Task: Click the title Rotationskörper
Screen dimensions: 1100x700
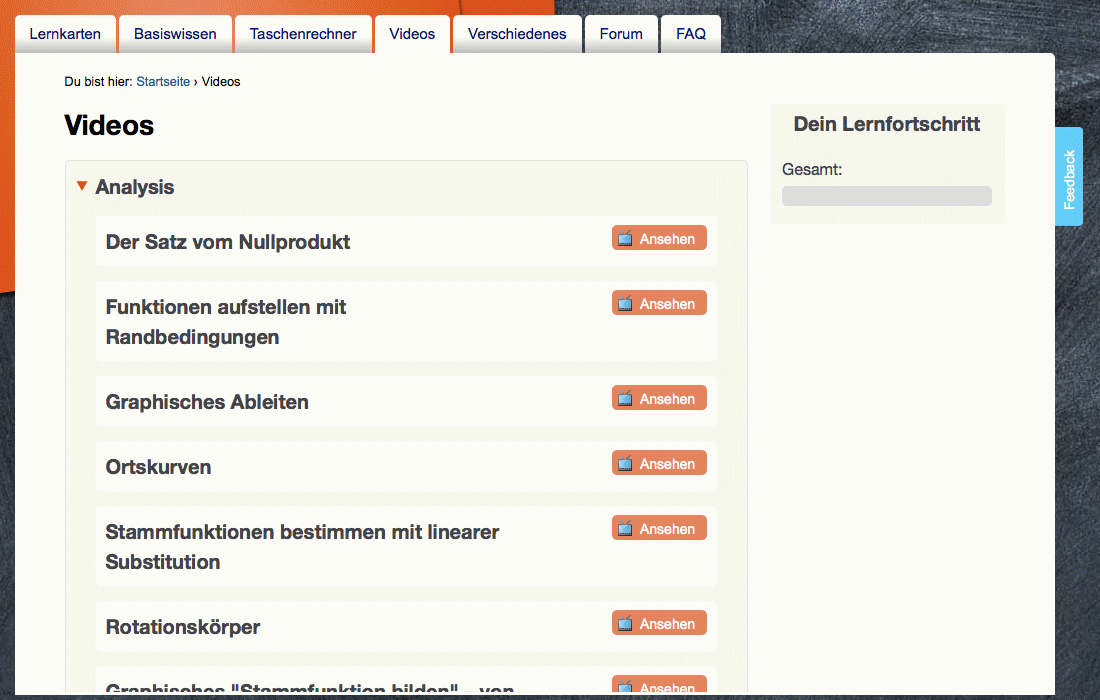Action: tap(182, 627)
